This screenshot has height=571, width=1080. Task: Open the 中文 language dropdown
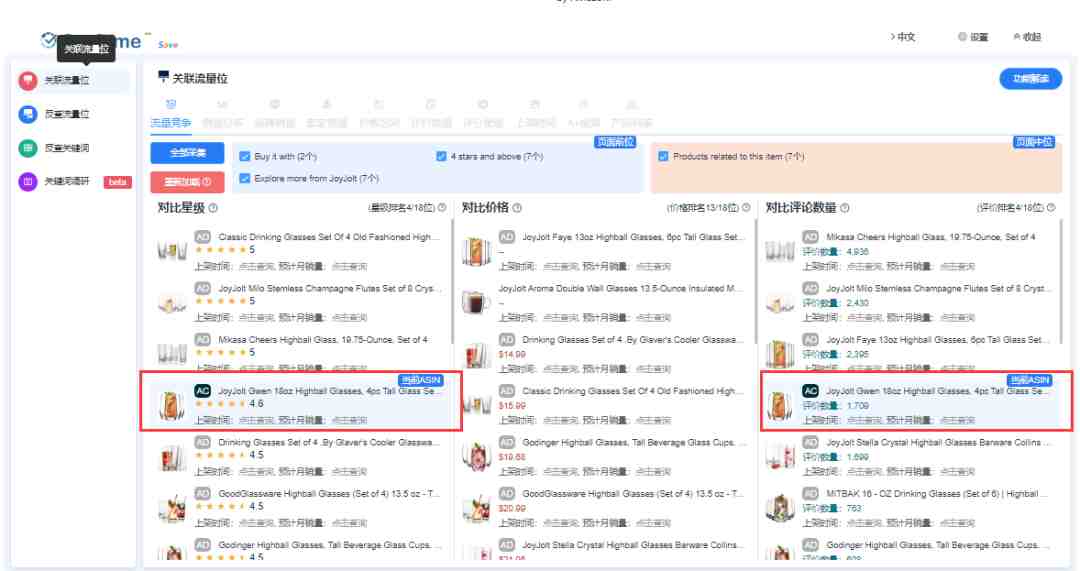[903, 37]
